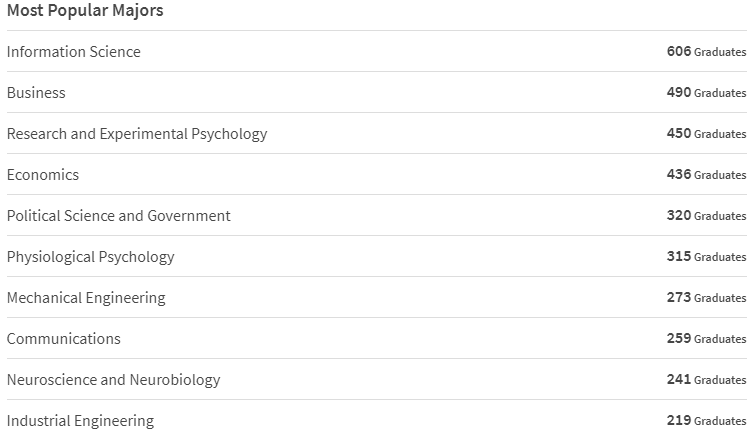Open Neuroscience and Neurobiology major
This screenshot has width=752, height=440.
tap(114, 380)
